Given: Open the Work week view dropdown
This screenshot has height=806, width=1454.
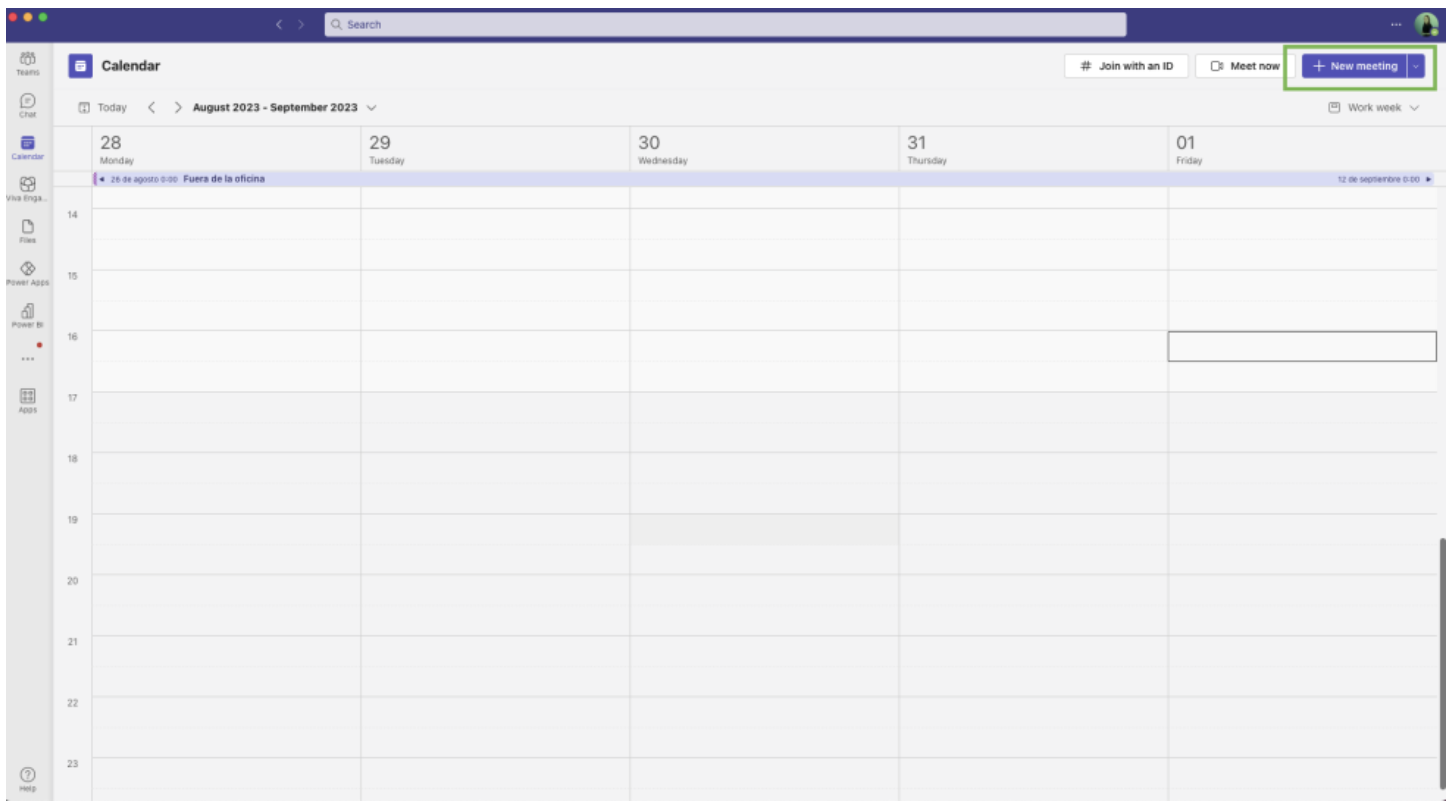Looking at the screenshot, I should click(1373, 108).
